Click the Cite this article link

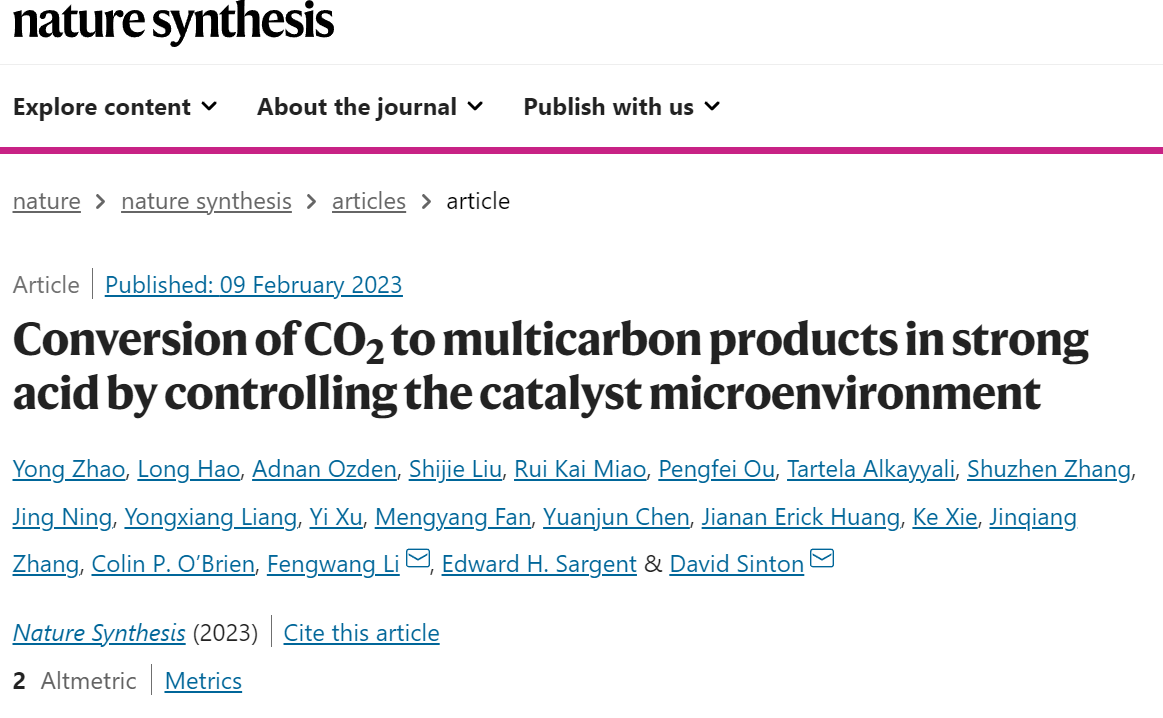pos(361,633)
